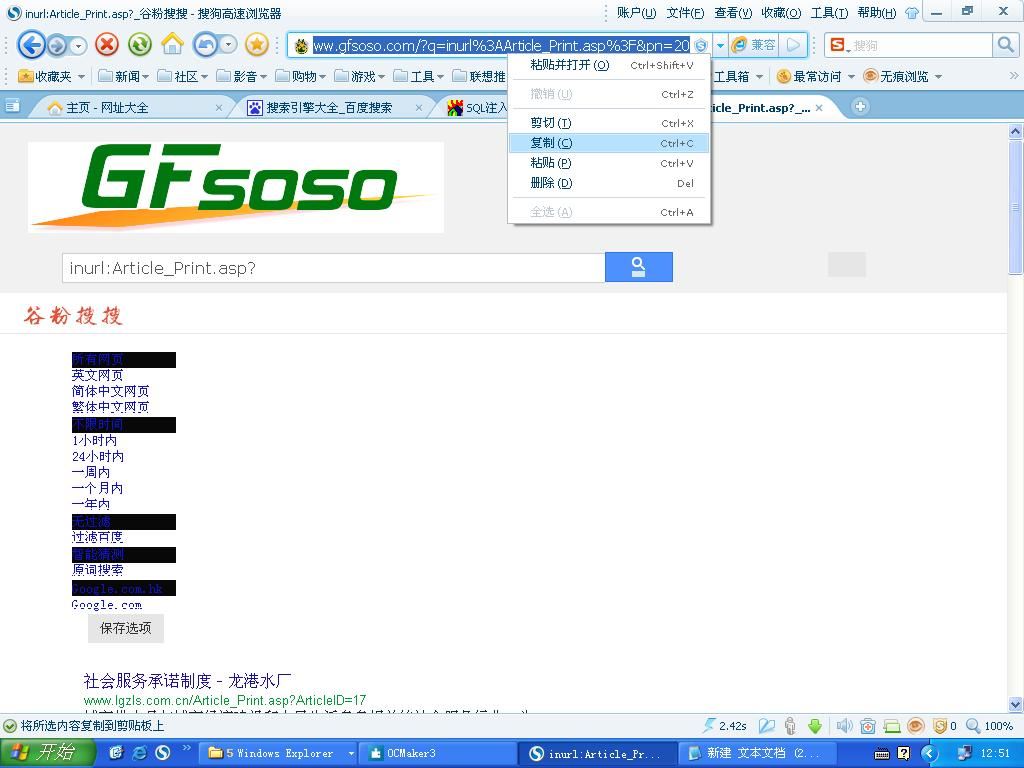Open dropdown arrow beside forward button
The width and height of the screenshot is (1024, 768).
[x=78, y=46]
